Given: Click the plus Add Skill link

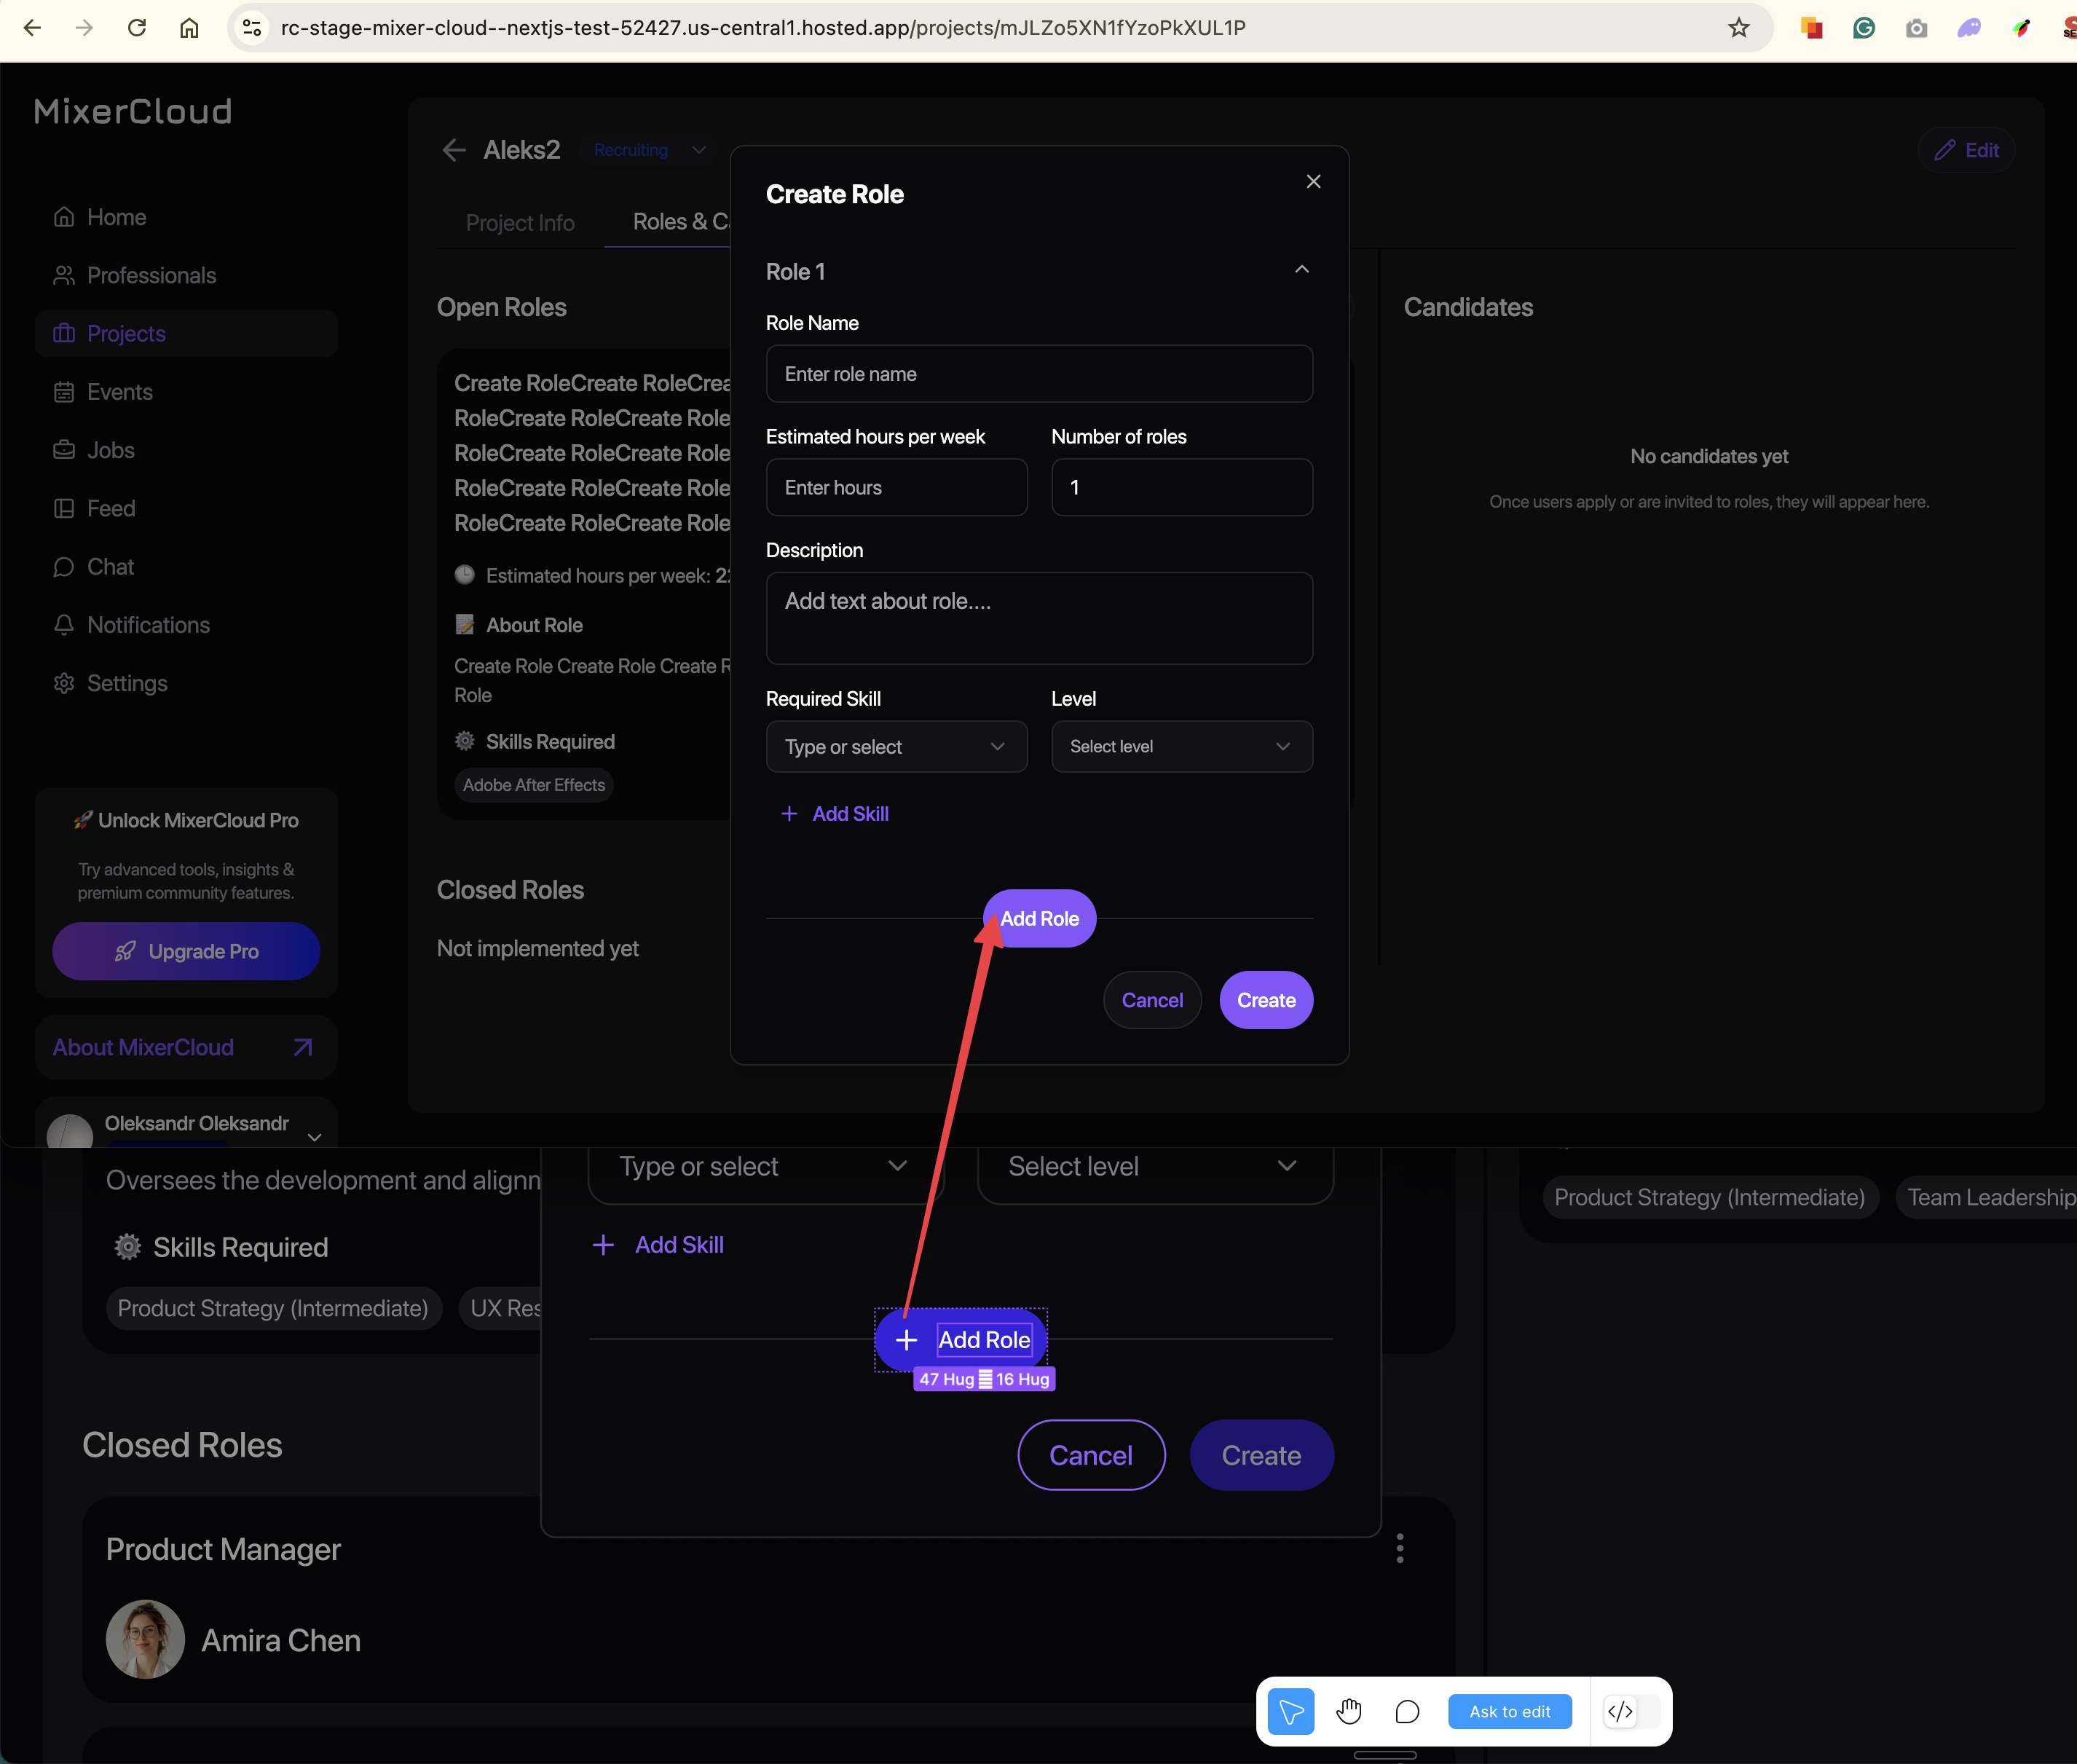Looking at the screenshot, I should pyautogui.click(x=835, y=814).
